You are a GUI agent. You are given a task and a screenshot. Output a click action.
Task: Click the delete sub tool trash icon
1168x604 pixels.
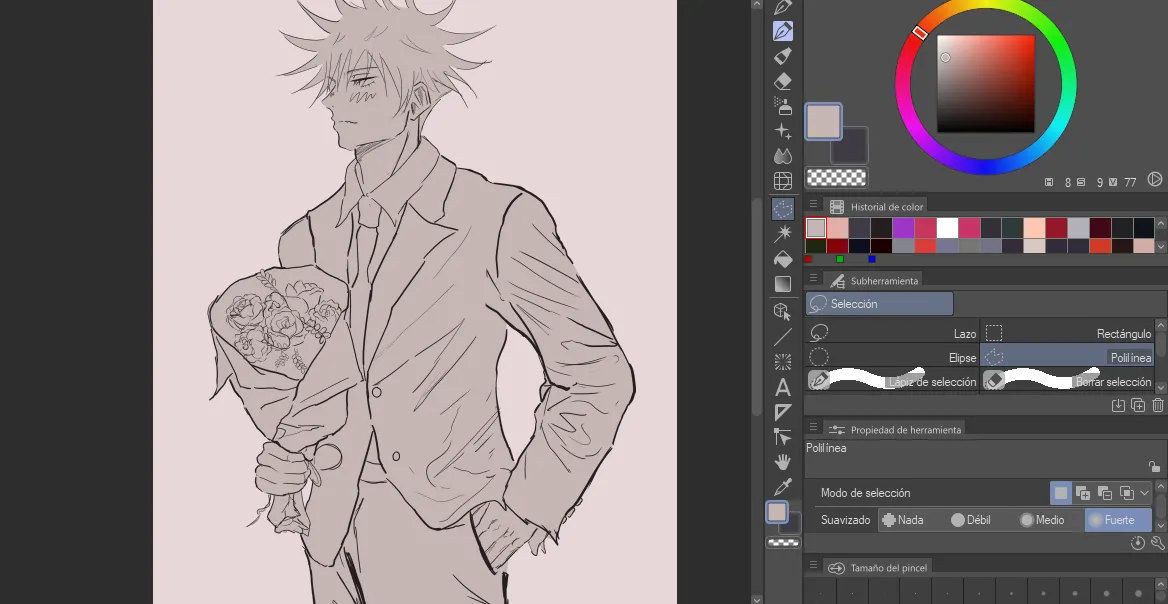1158,405
